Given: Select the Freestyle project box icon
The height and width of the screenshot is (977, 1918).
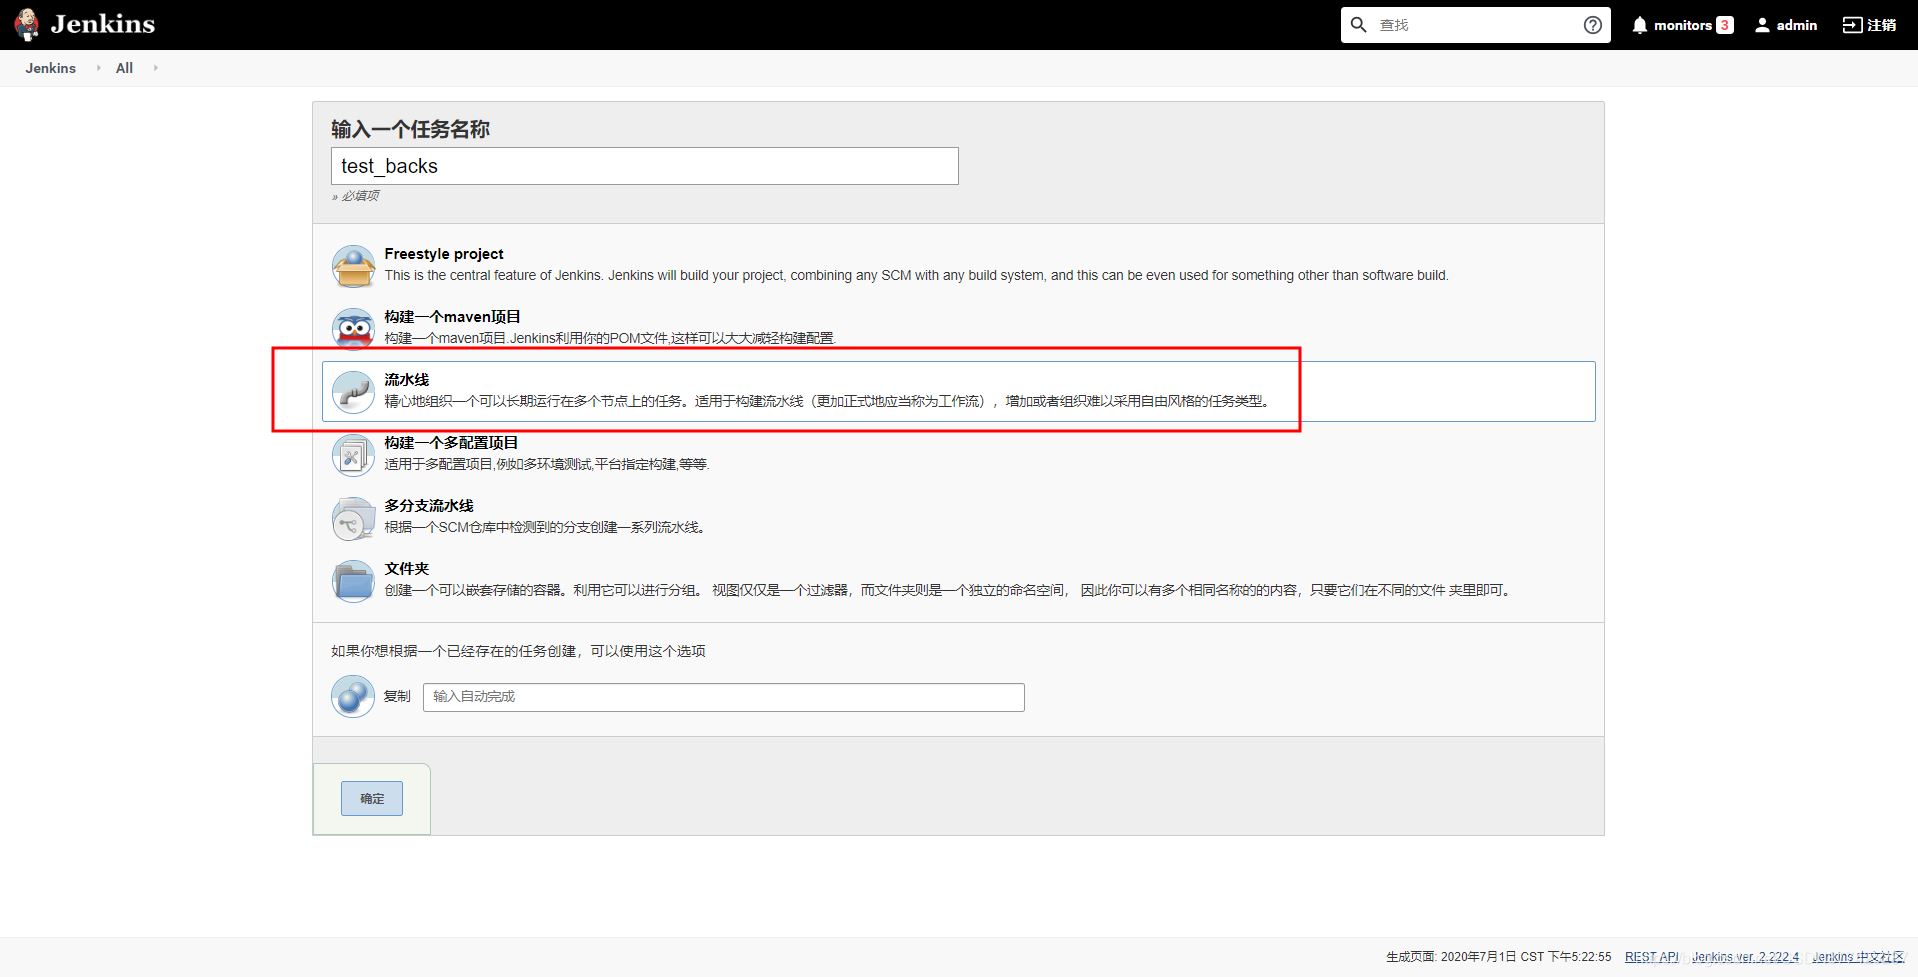Looking at the screenshot, I should point(353,266).
